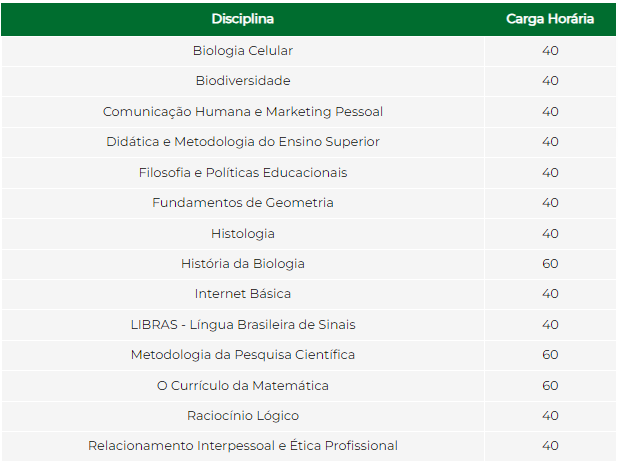Image resolution: width=618 pixels, height=468 pixels.
Task: Select Filosofia e Políticas Educacionais row
Action: 243,173
